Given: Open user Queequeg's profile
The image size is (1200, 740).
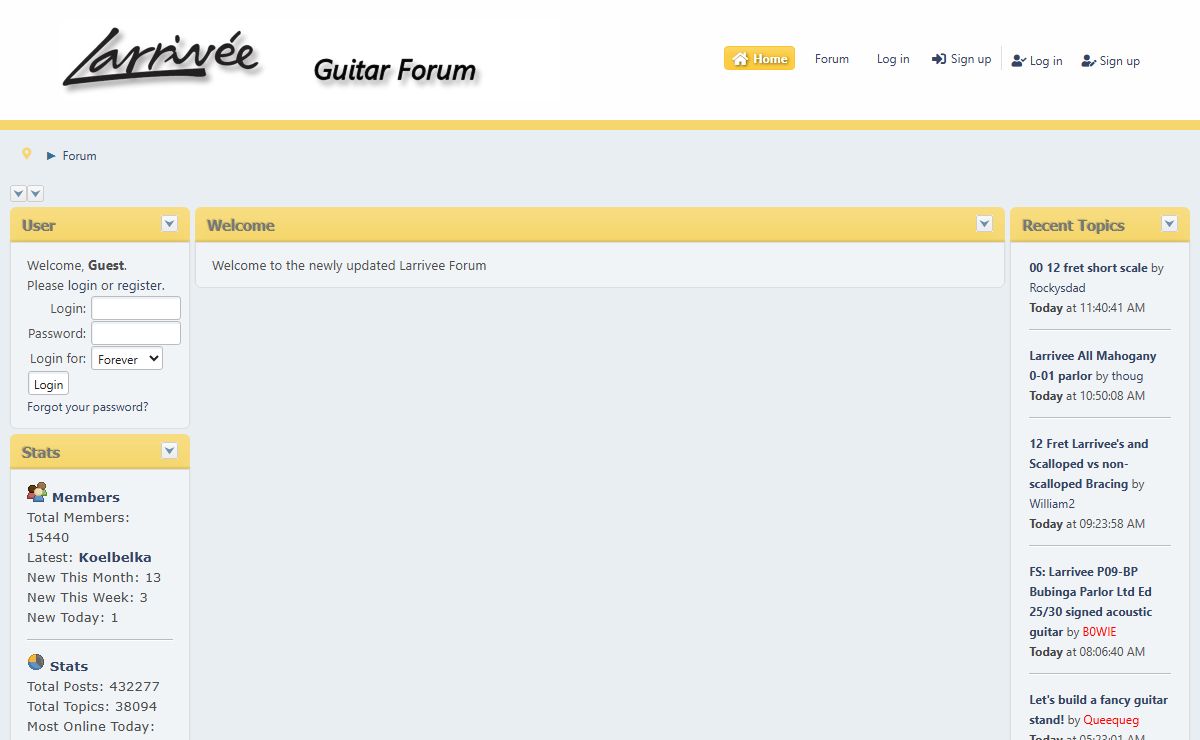Looking at the screenshot, I should pyautogui.click(x=1111, y=720).
